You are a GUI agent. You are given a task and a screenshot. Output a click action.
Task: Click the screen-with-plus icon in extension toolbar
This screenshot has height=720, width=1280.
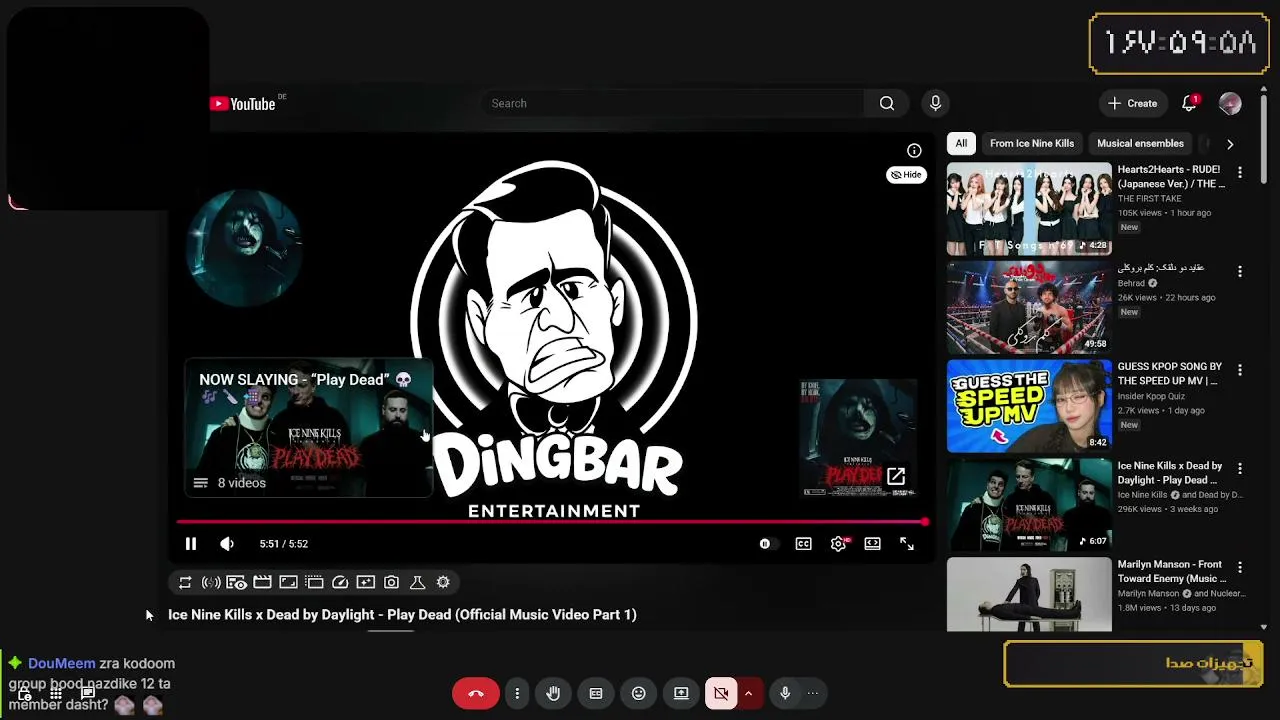[x=366, y=582]
